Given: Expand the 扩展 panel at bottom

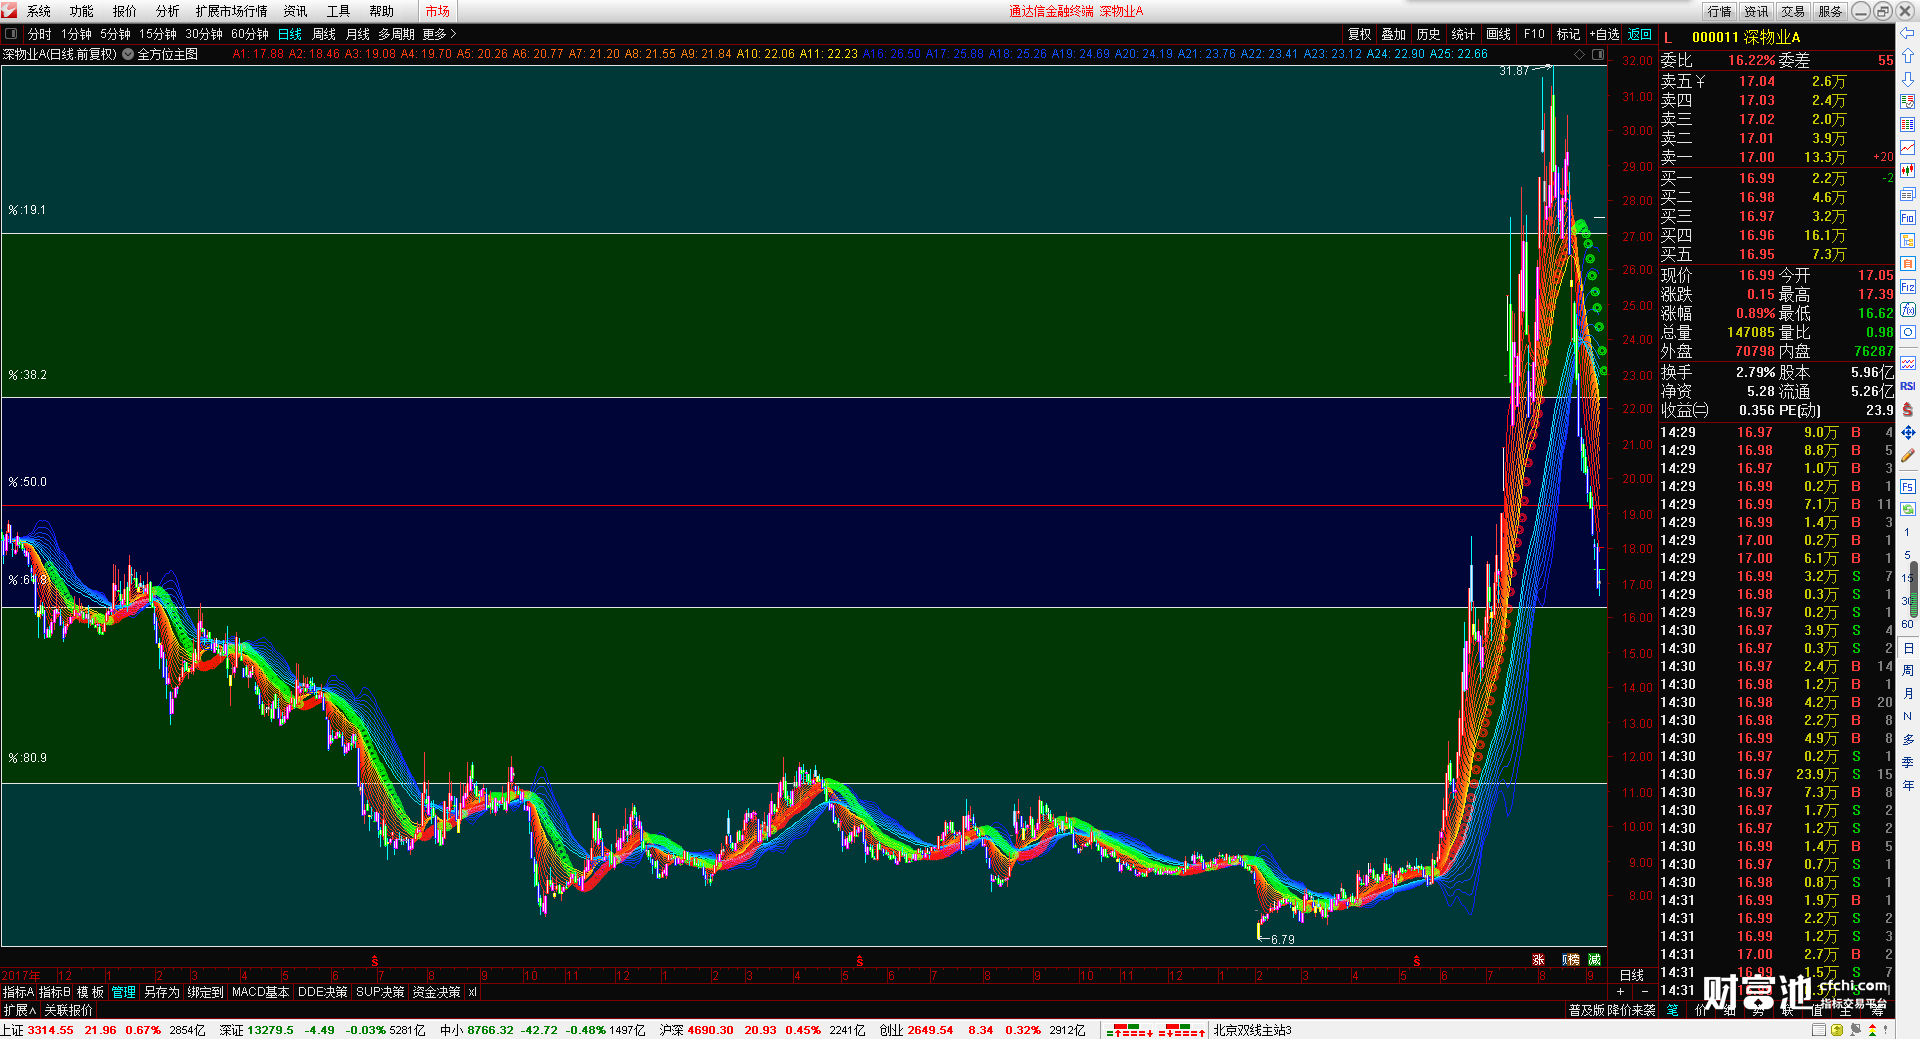Looking at the screenshot, I should pyautogui.click(x=19, y=1010).
